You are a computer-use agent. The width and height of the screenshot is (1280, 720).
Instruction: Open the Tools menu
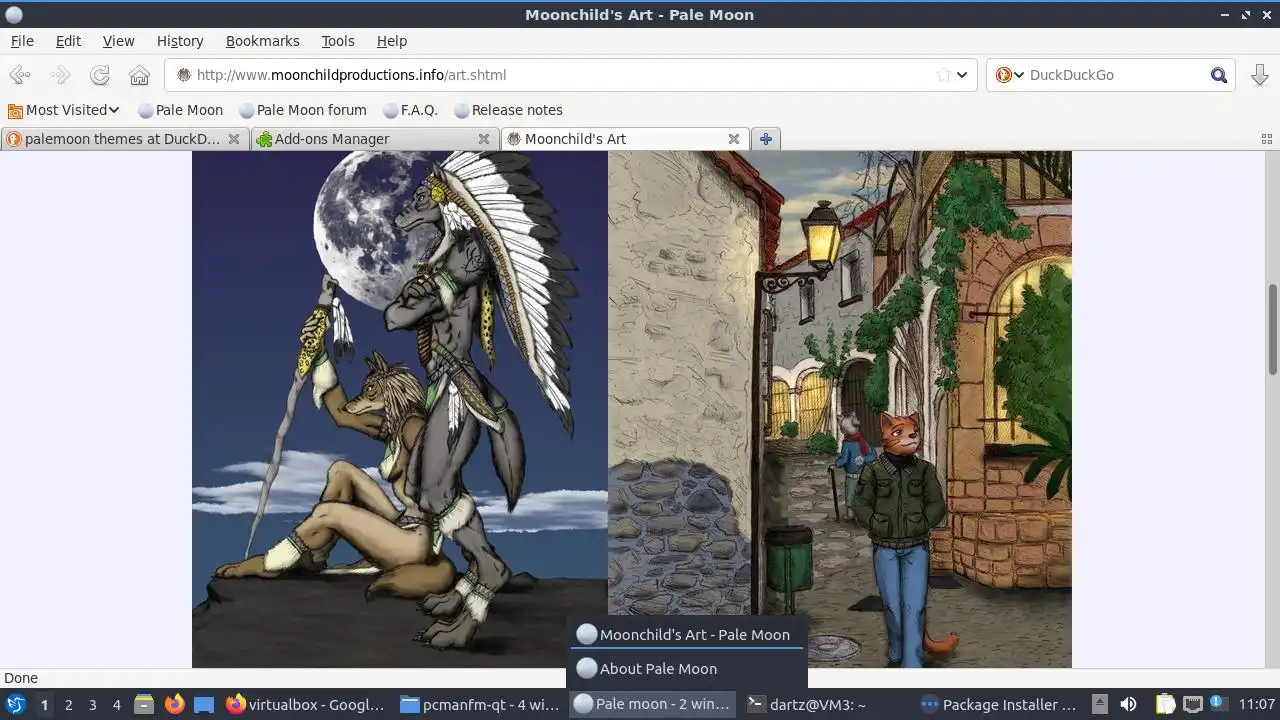[x=338, y=41]
